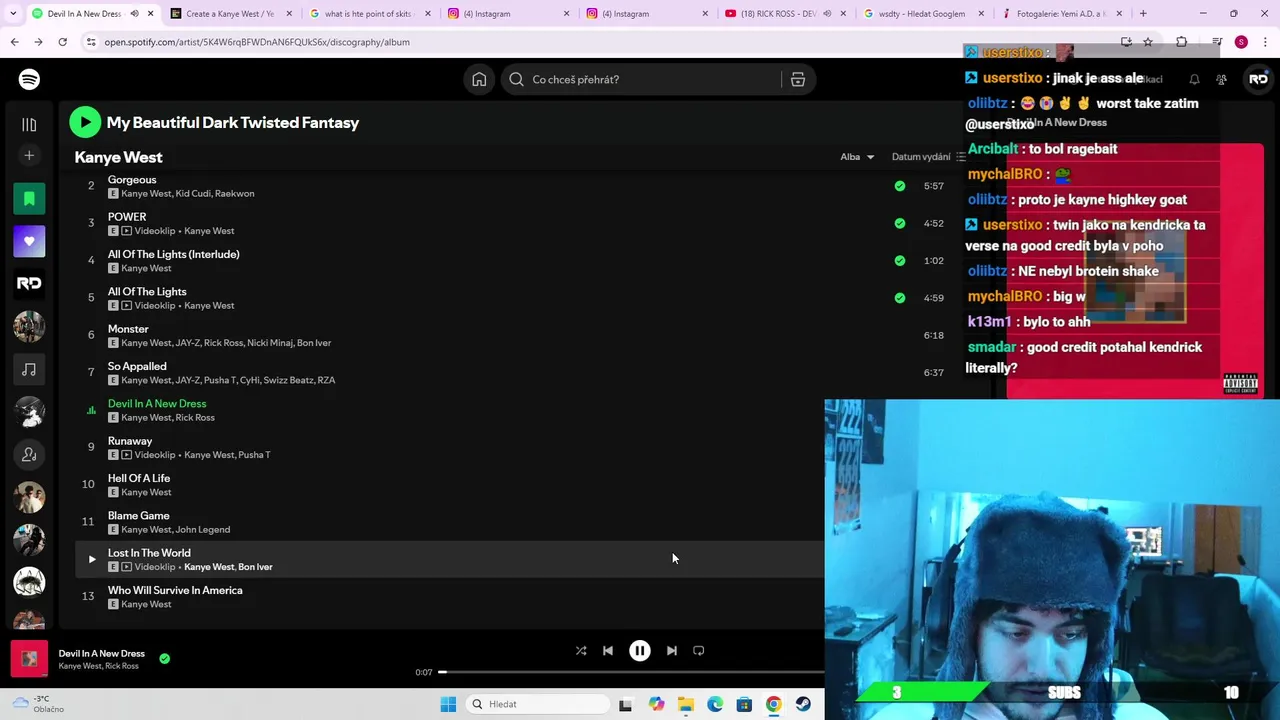Image resolution: width=1280 pixels, height=720 pixels.
Task: Toggle saved checkmark for All Of The Lights (Interlude)
Action: coord(900,261)
